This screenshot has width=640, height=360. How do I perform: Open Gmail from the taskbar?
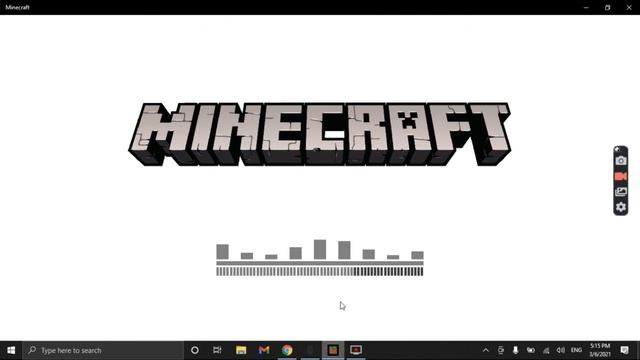click(x=264, y=350)
